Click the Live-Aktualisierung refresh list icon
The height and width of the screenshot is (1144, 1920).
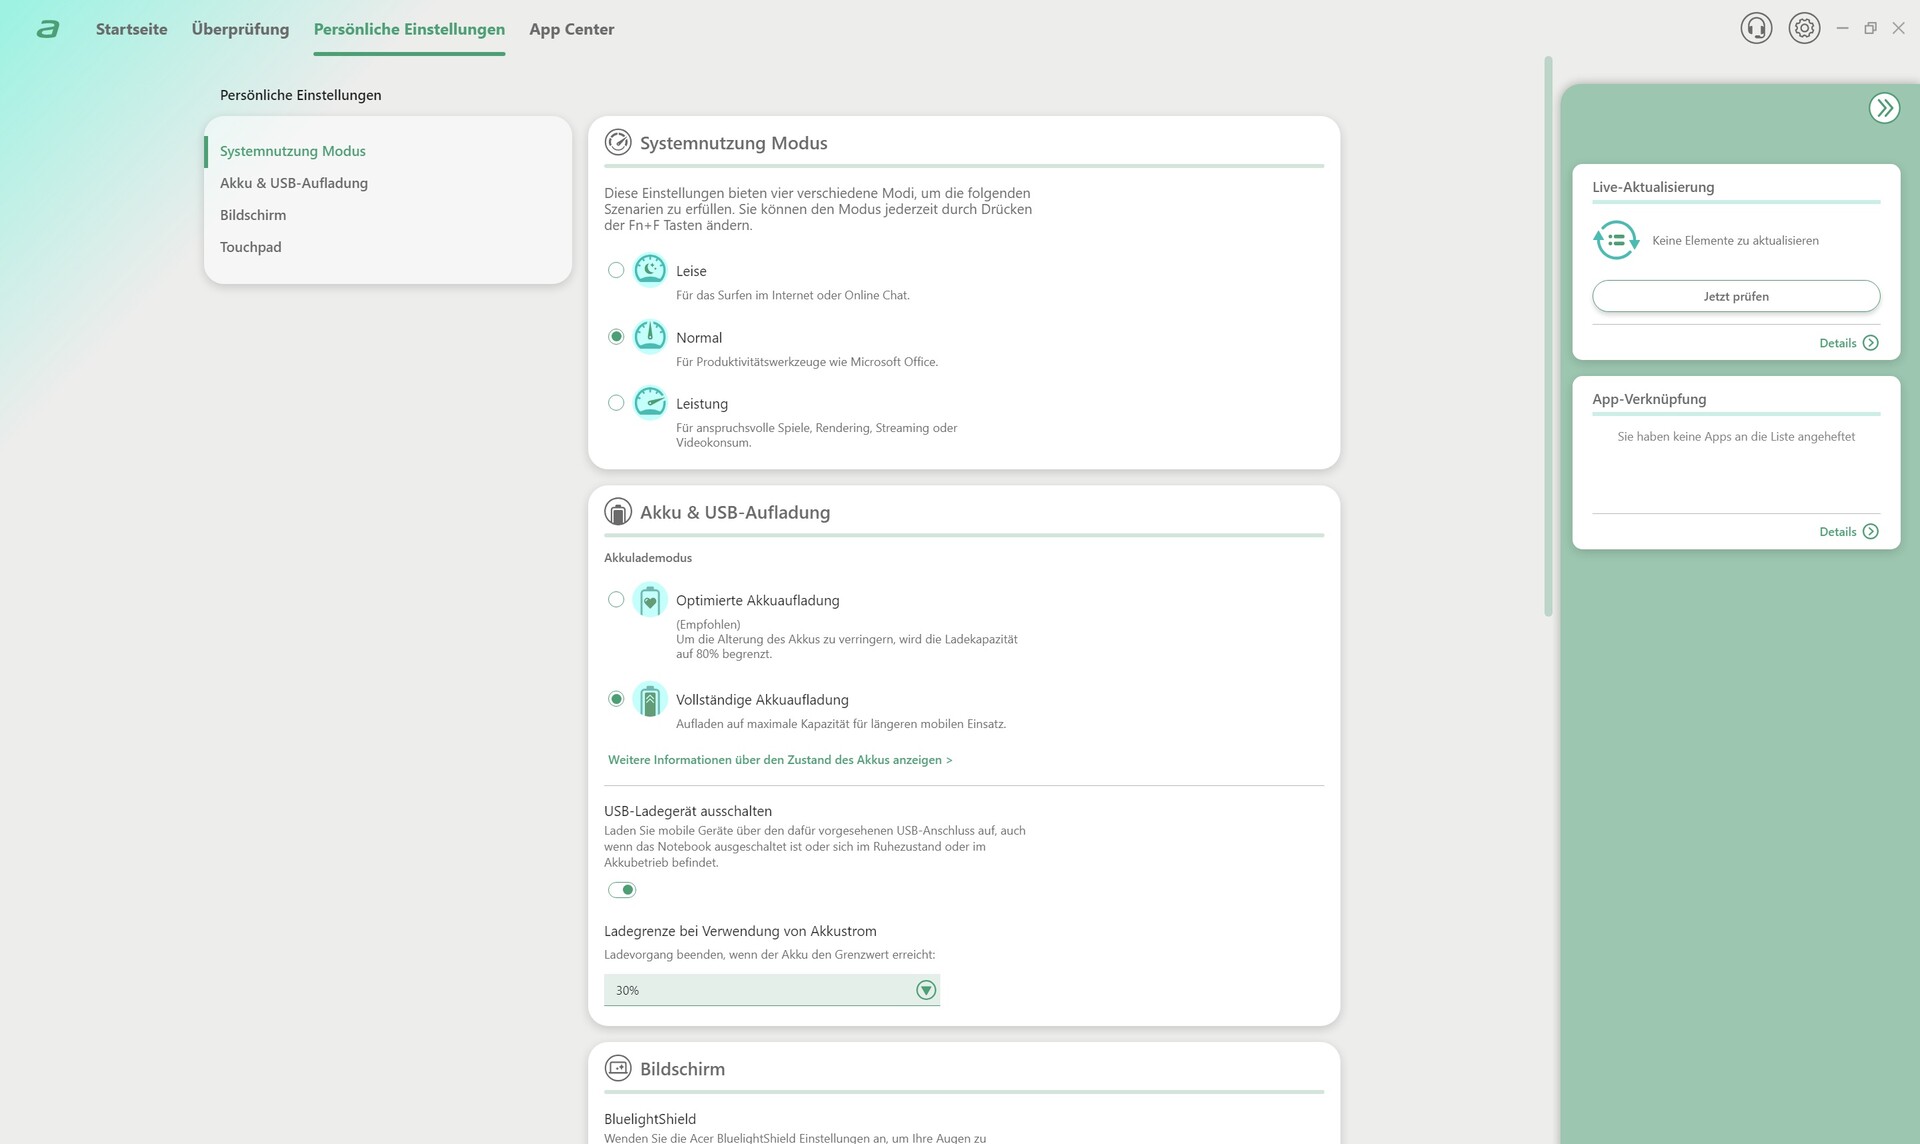pyautogui.click(x=1616, y=240)
